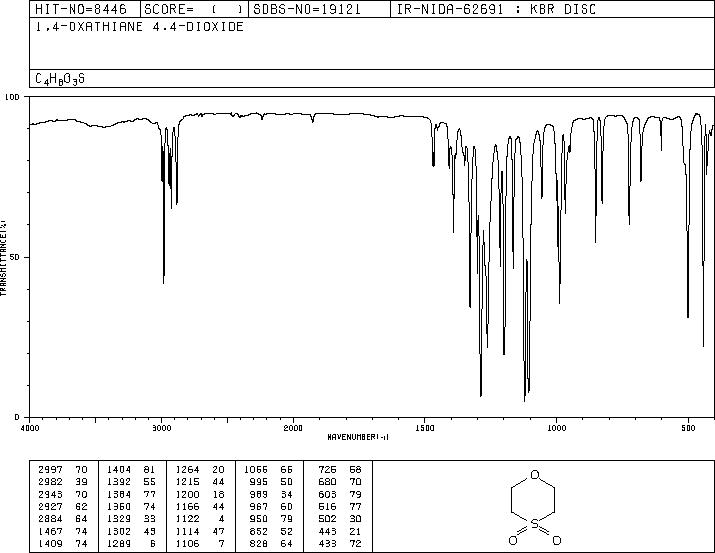Select peak table entry 680

coord(327,482)
